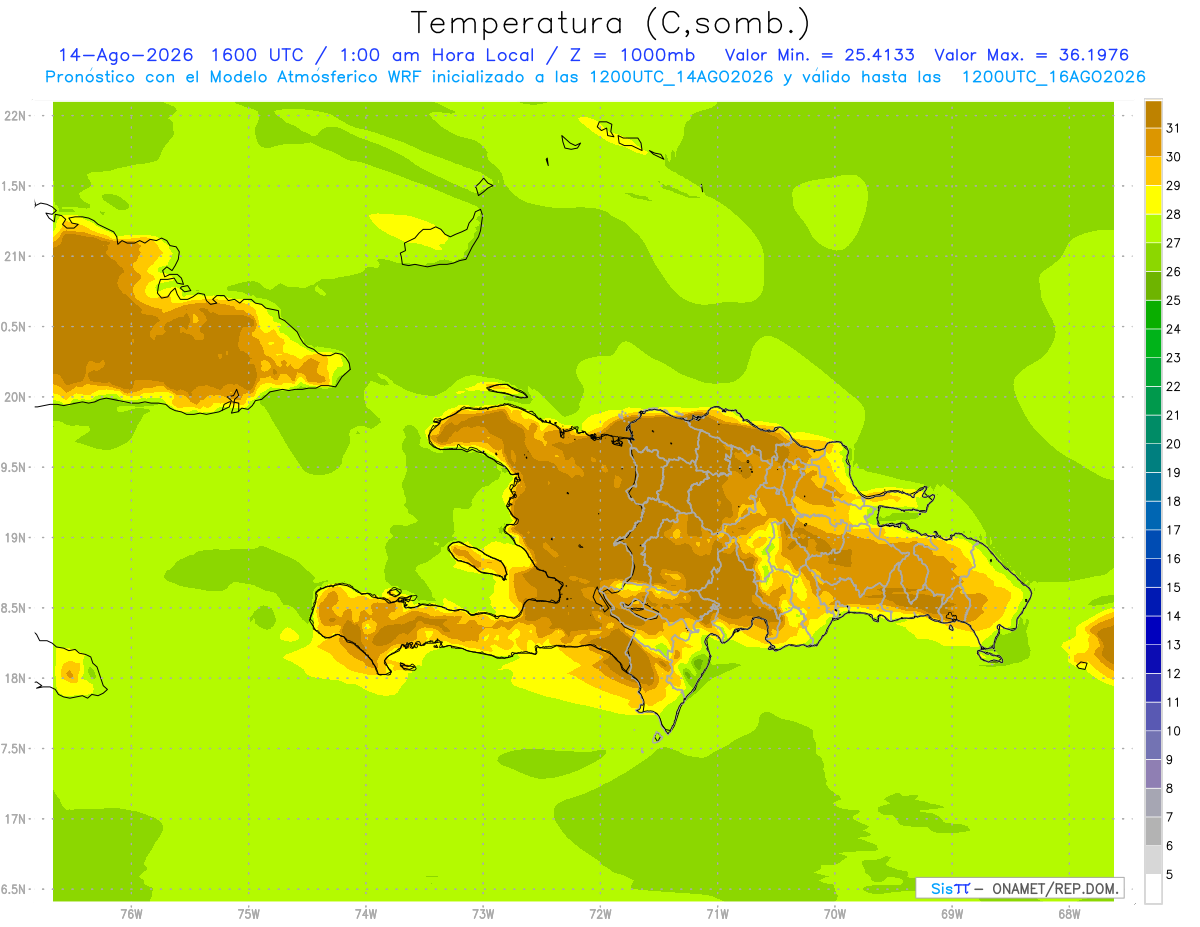Click the "70W" longitude axis label
The height and width of the screenshot is (927, 1200).
click(x=835, y=914)
